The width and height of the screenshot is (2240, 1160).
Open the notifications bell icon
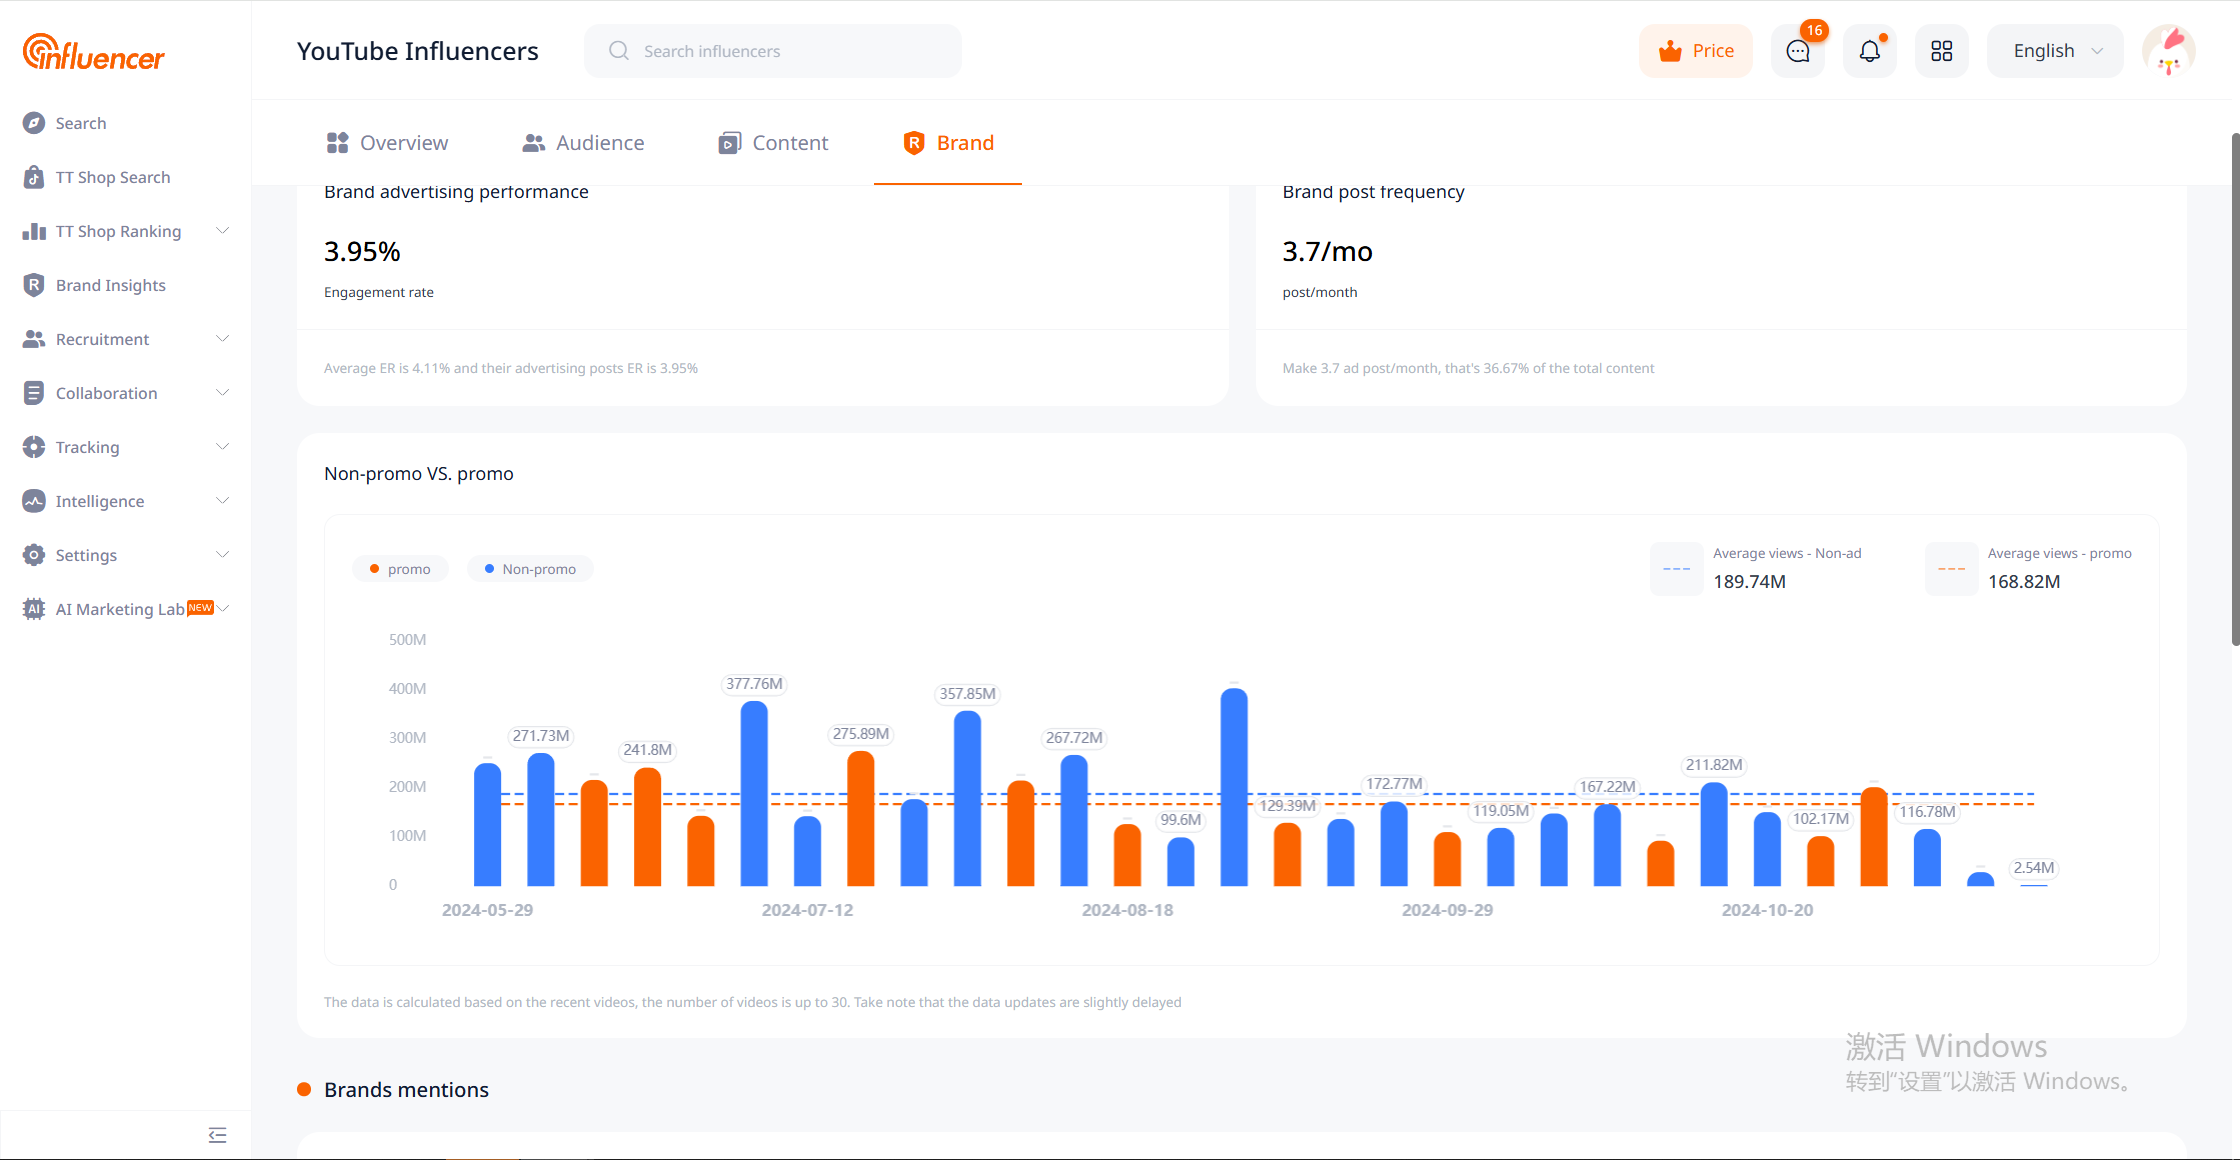click(1869, 51)
